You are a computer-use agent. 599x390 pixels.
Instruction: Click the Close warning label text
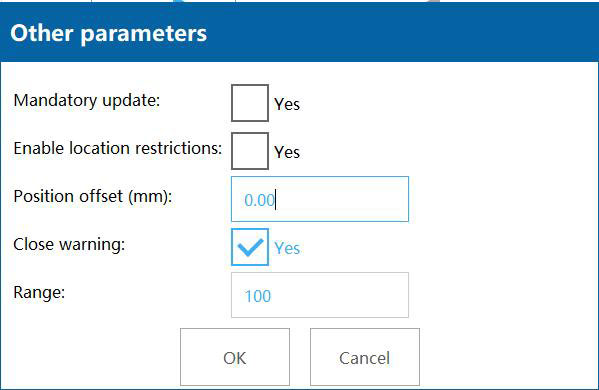[69, 244]
